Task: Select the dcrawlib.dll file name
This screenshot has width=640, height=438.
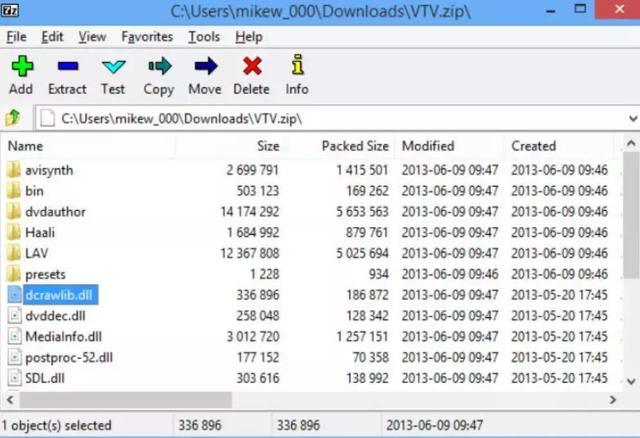Action: pos(59,295)
